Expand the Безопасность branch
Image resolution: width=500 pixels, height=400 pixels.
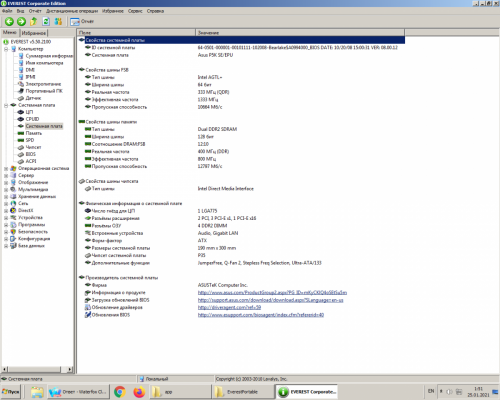pyautogui.click(x=6, y=232)
